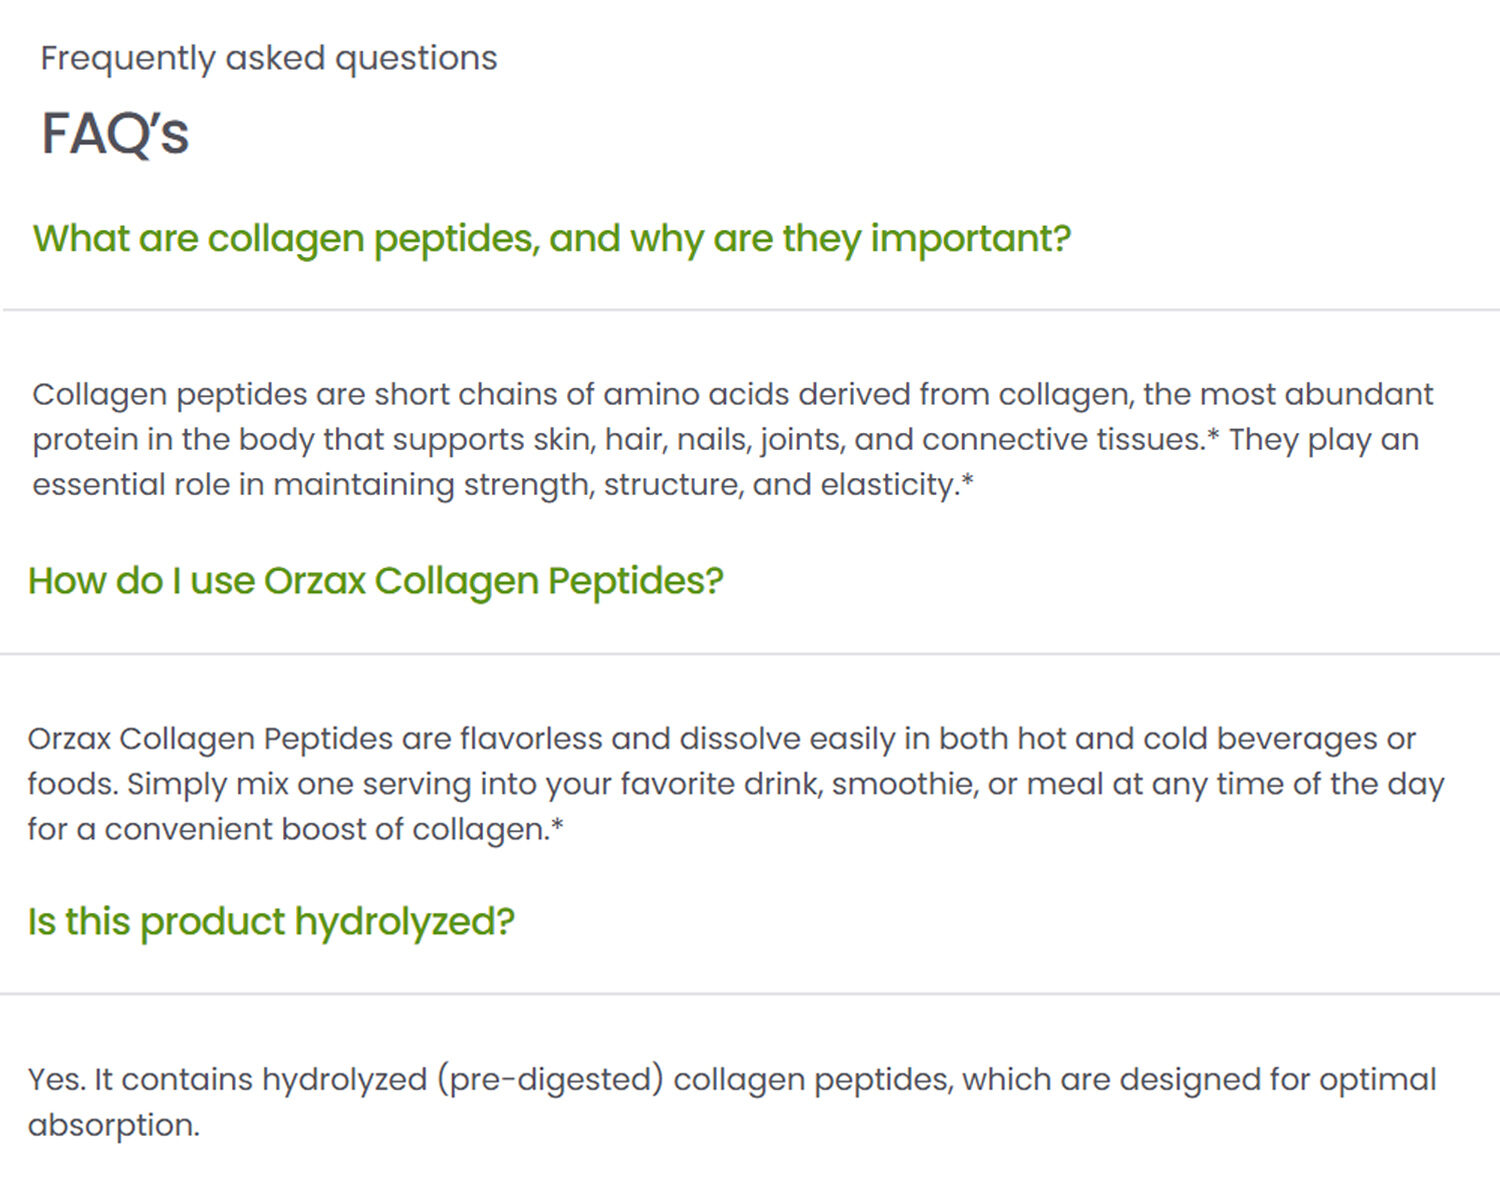The height and width of the screenshot is (1180, 1500).
Task: Click the word "Orzax" in the second question heading
Action: tap(314, 581)
